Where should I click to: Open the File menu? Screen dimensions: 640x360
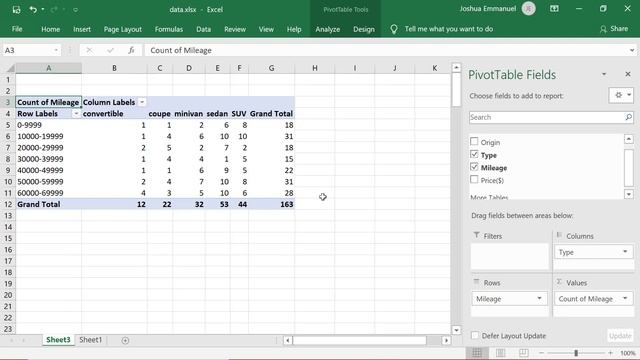17,29
